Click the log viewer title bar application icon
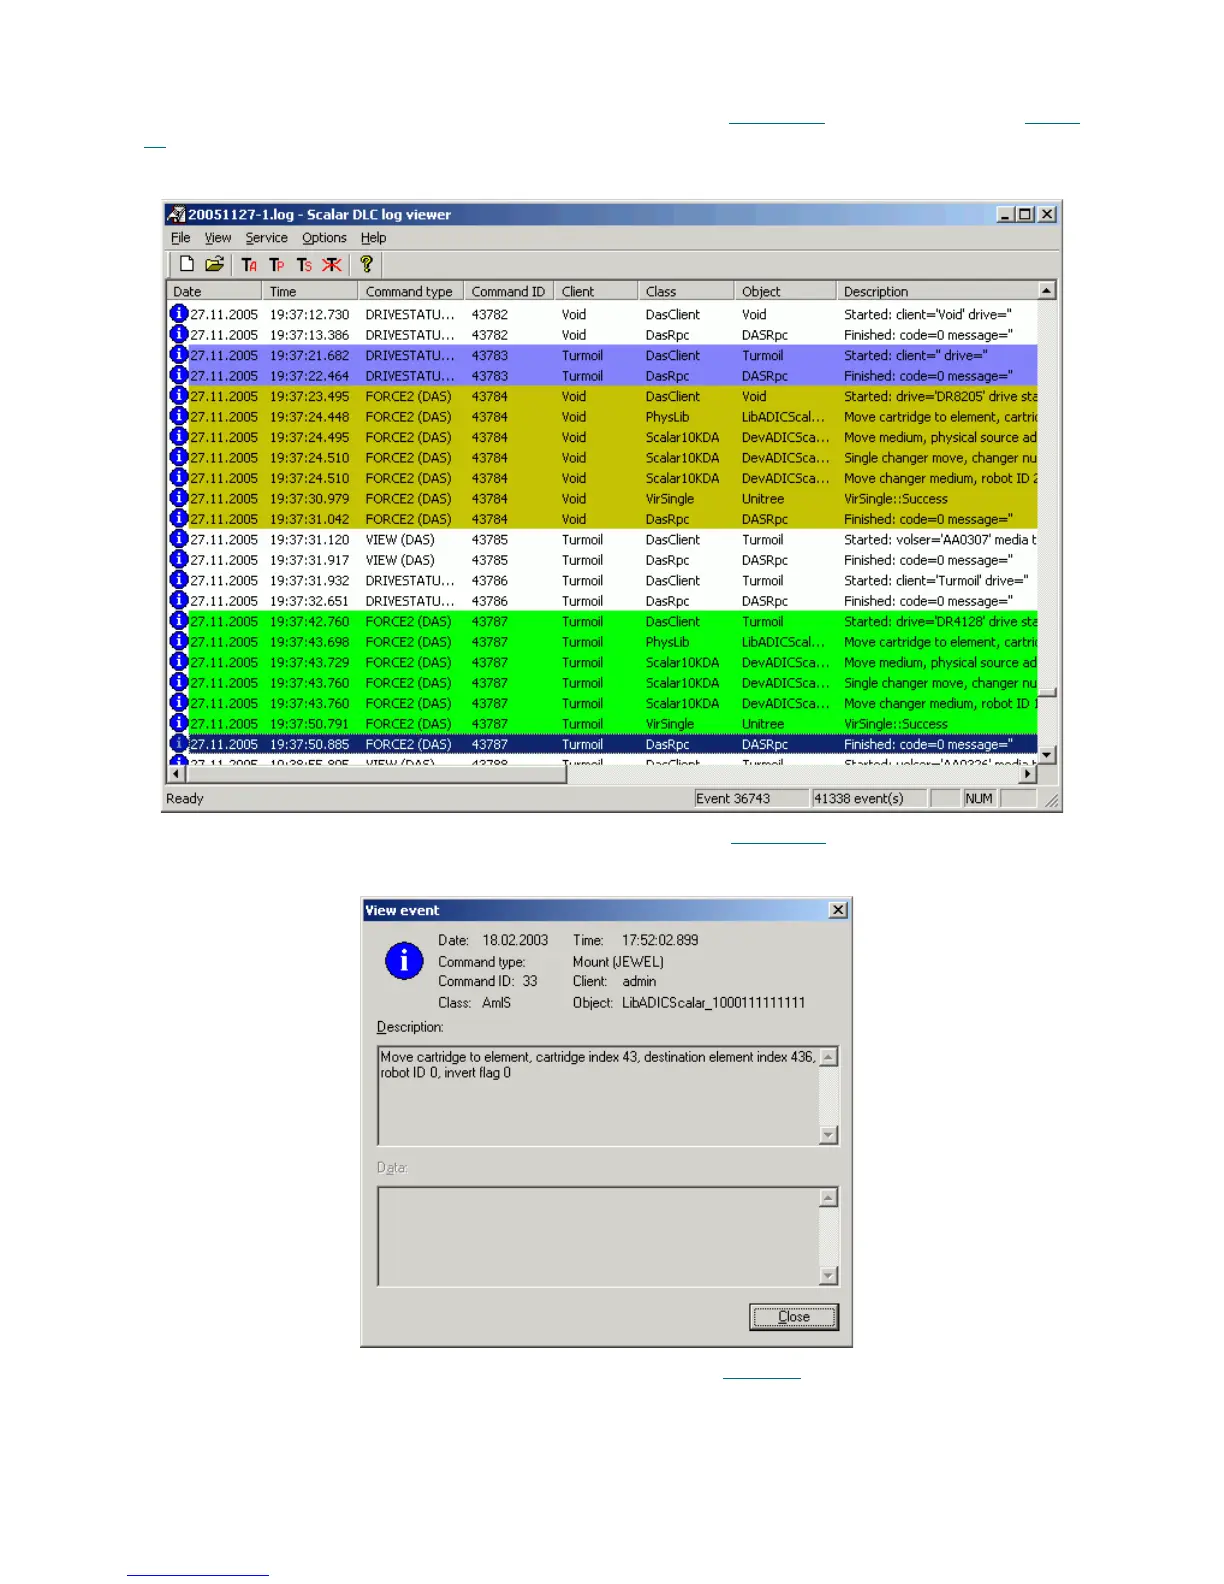Screen dimensions: 1224x1584 tap(177, 214)
